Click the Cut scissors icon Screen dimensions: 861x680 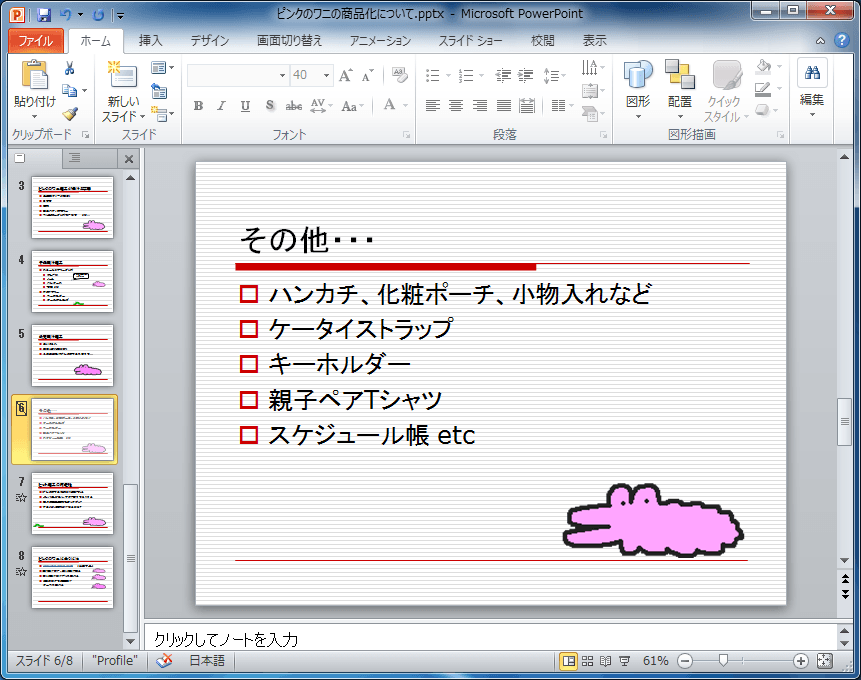pos(70,68)
